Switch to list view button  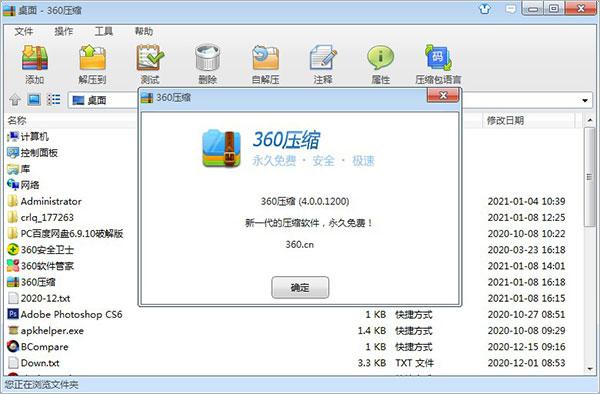tap(54, 100)
